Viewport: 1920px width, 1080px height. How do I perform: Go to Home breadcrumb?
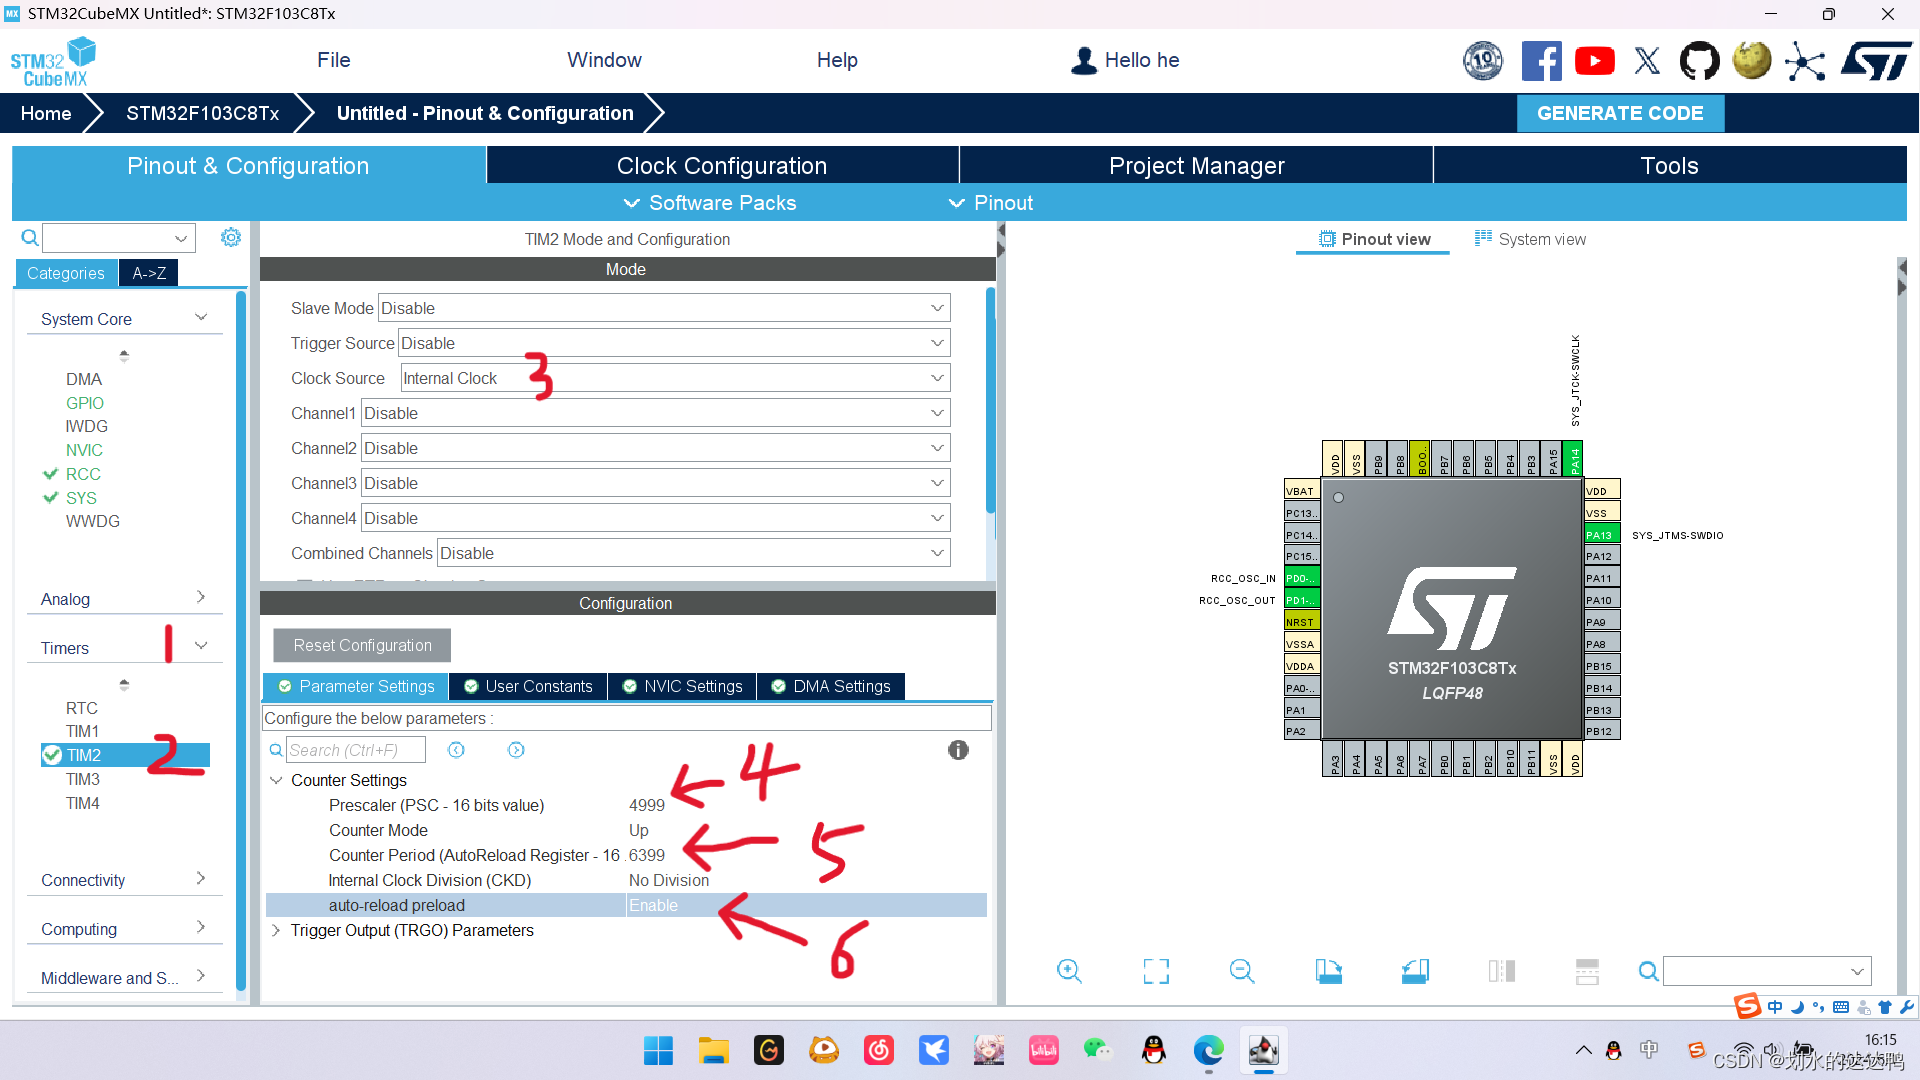[x=46, y=113]
